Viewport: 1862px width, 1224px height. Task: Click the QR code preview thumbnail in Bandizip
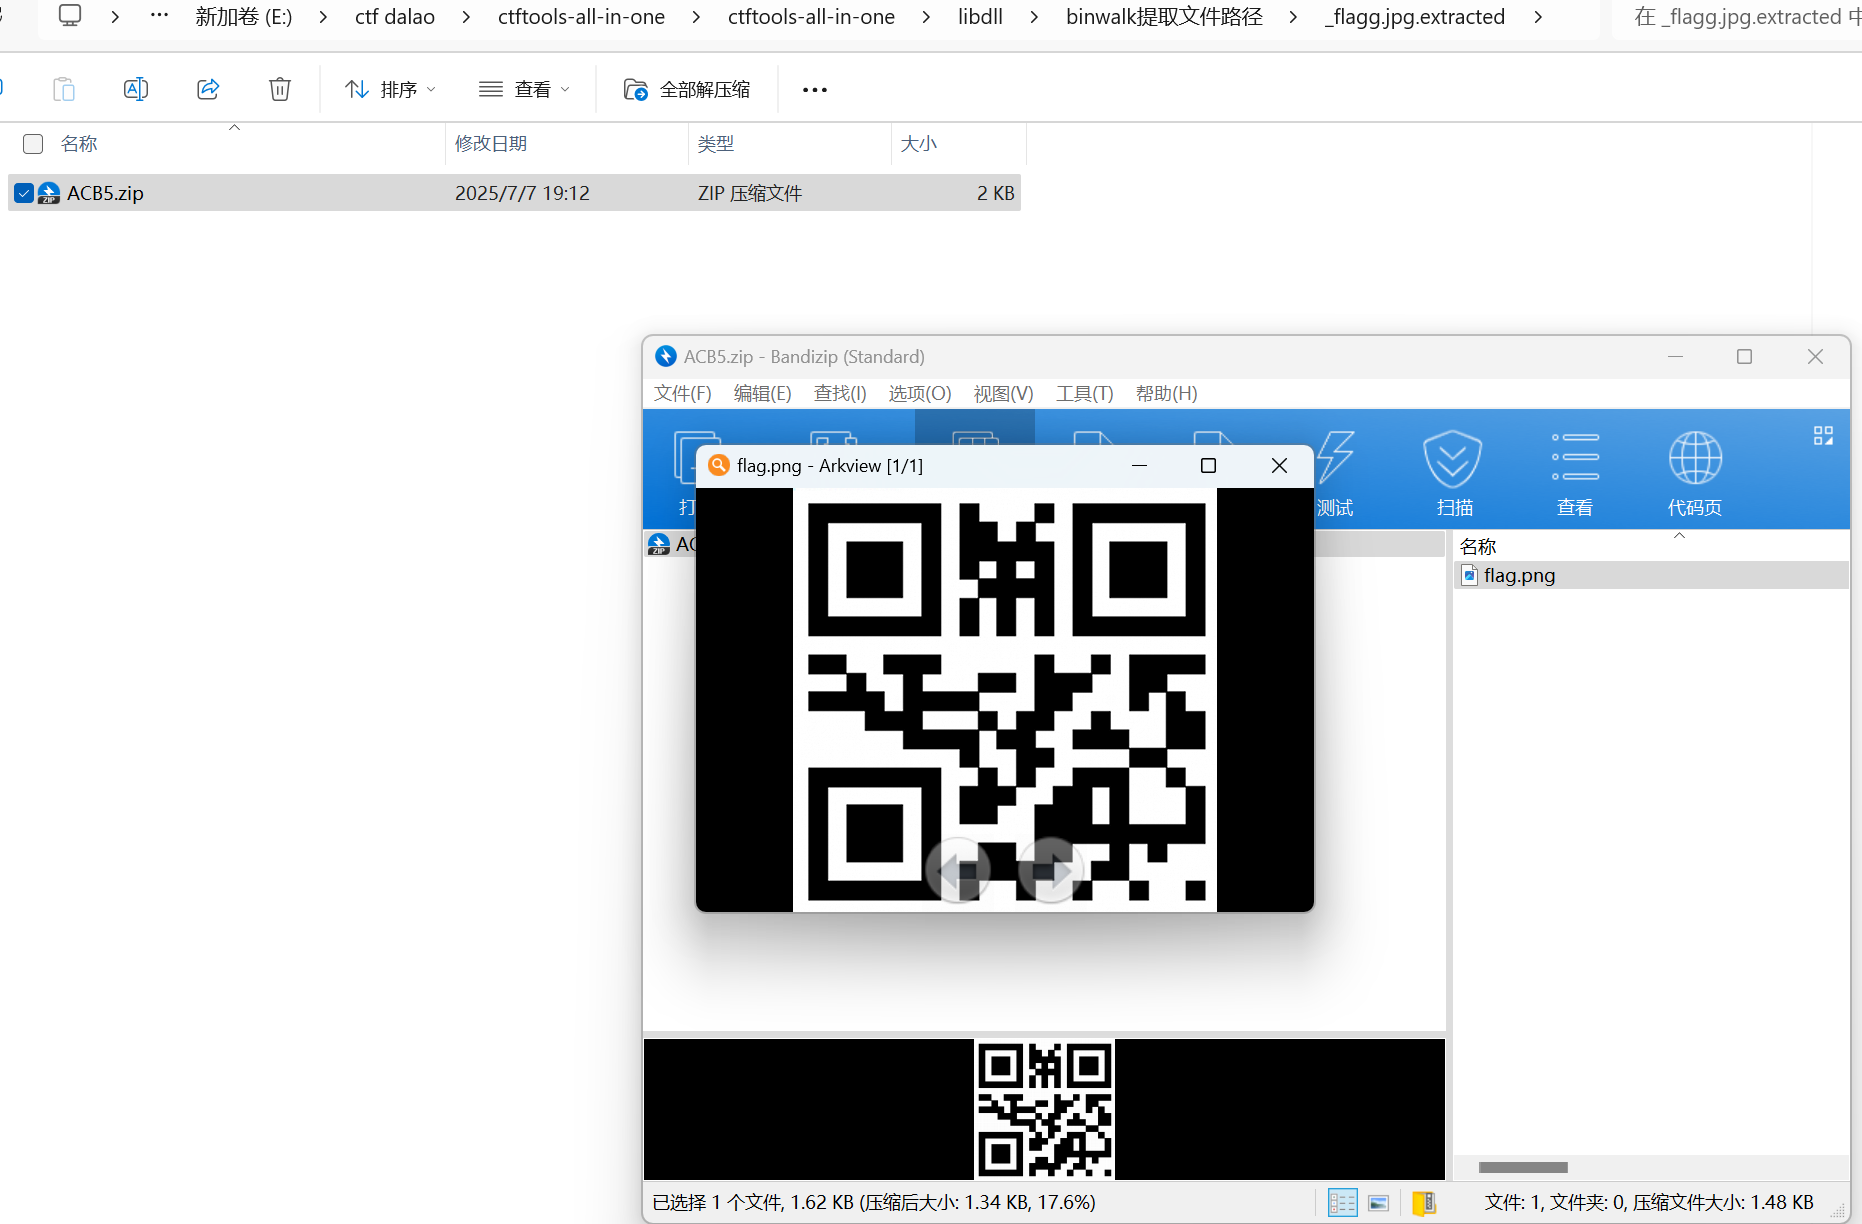[1044, 1109]
